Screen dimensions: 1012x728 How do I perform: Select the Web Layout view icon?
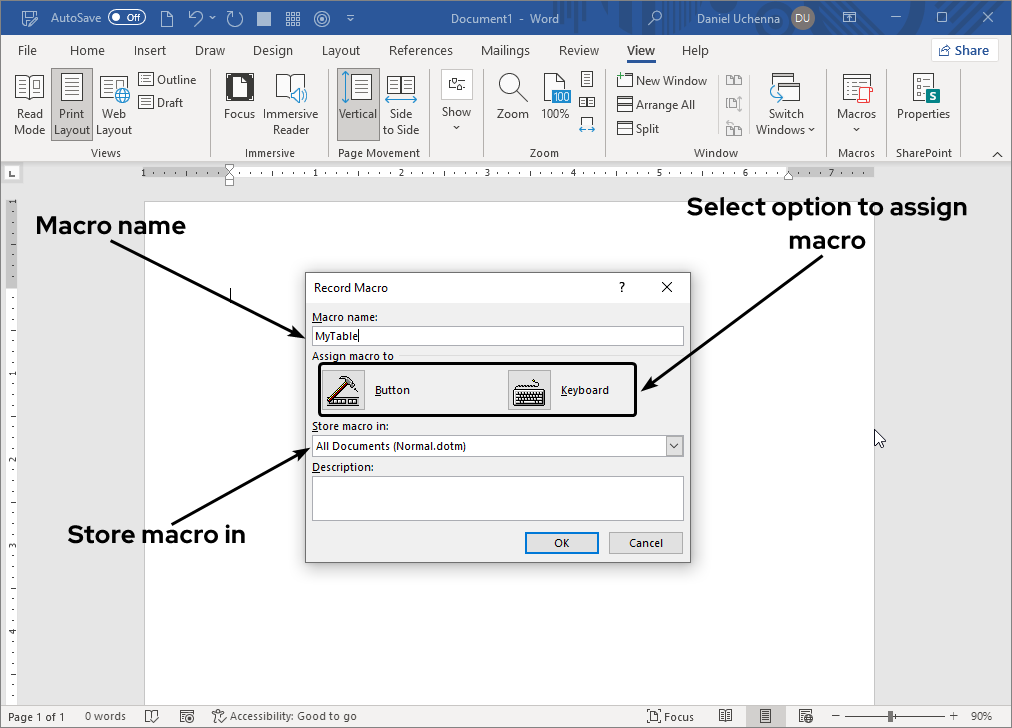(x=113, y=103)
